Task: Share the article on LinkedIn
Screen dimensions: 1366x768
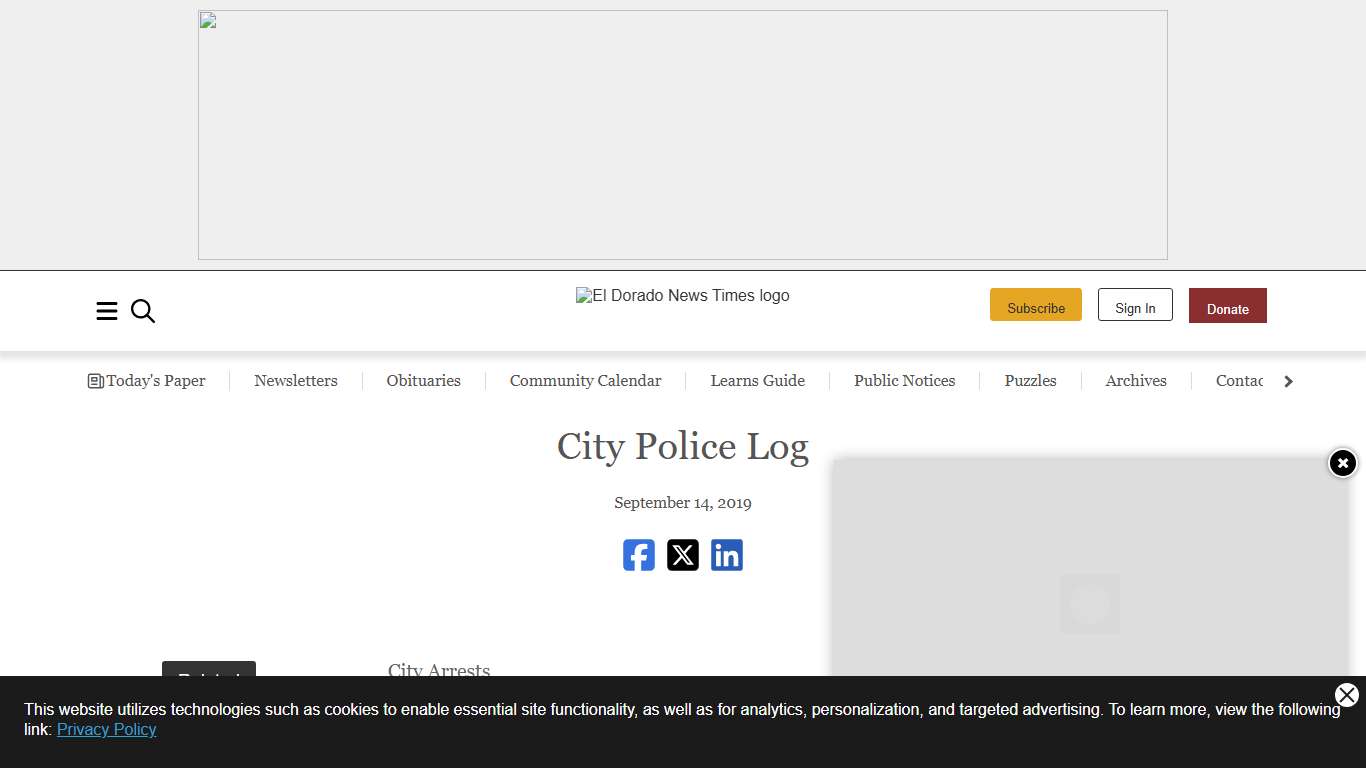Action: point(727,555)
